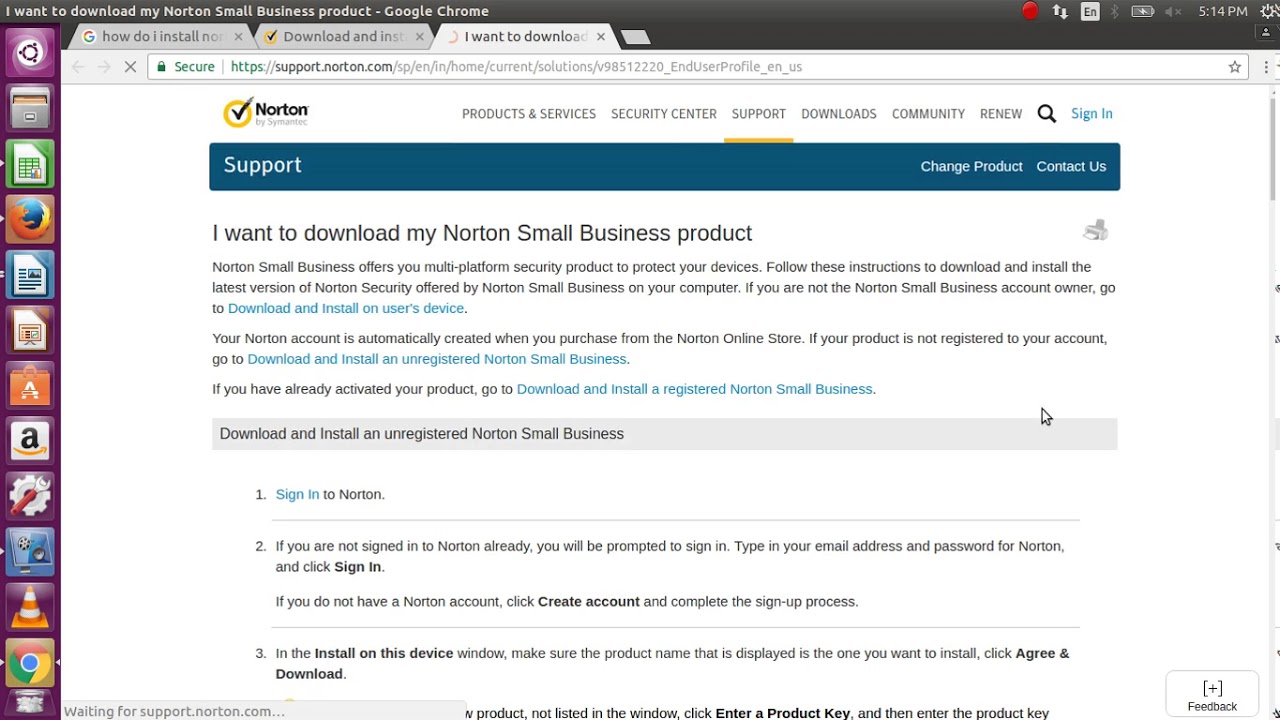The image size is (1280, 720).
Task: Click Contact Us link
Action: tap(1071, 166)
